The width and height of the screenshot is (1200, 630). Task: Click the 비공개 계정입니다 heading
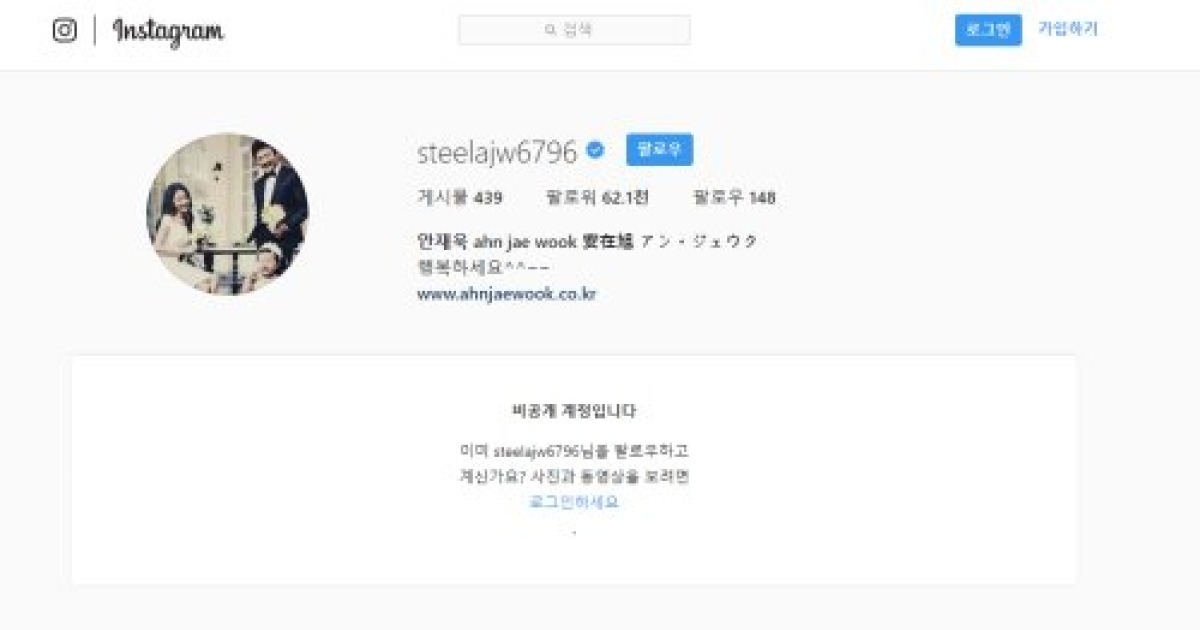[x=574, y=411]
